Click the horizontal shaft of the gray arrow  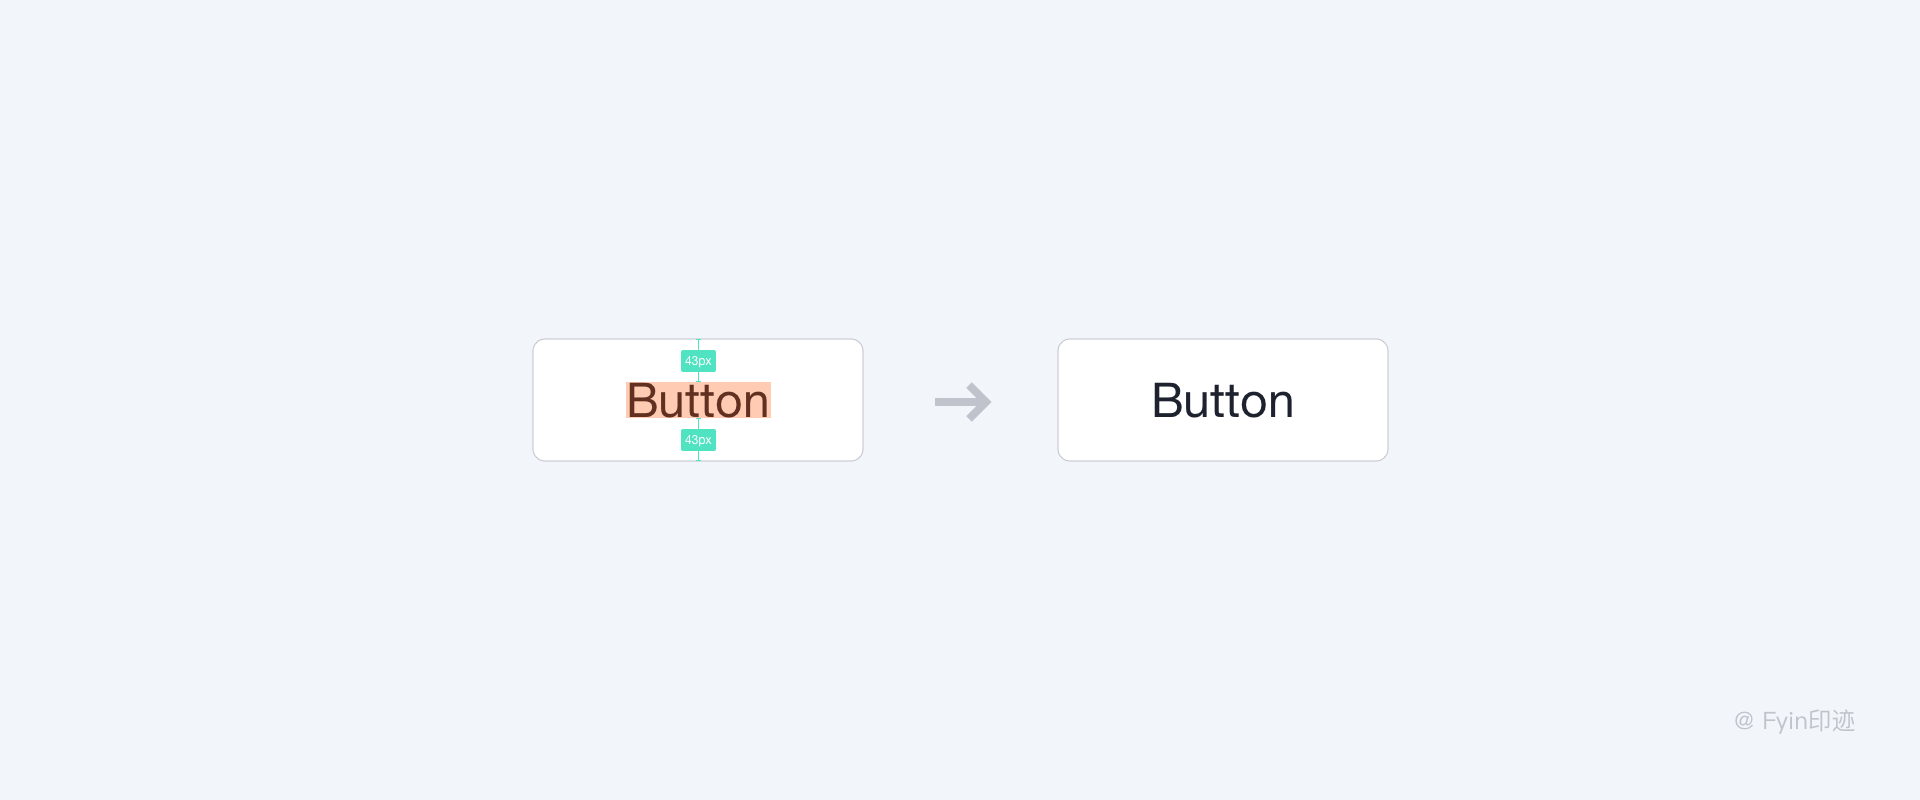(x=954, y=402)
